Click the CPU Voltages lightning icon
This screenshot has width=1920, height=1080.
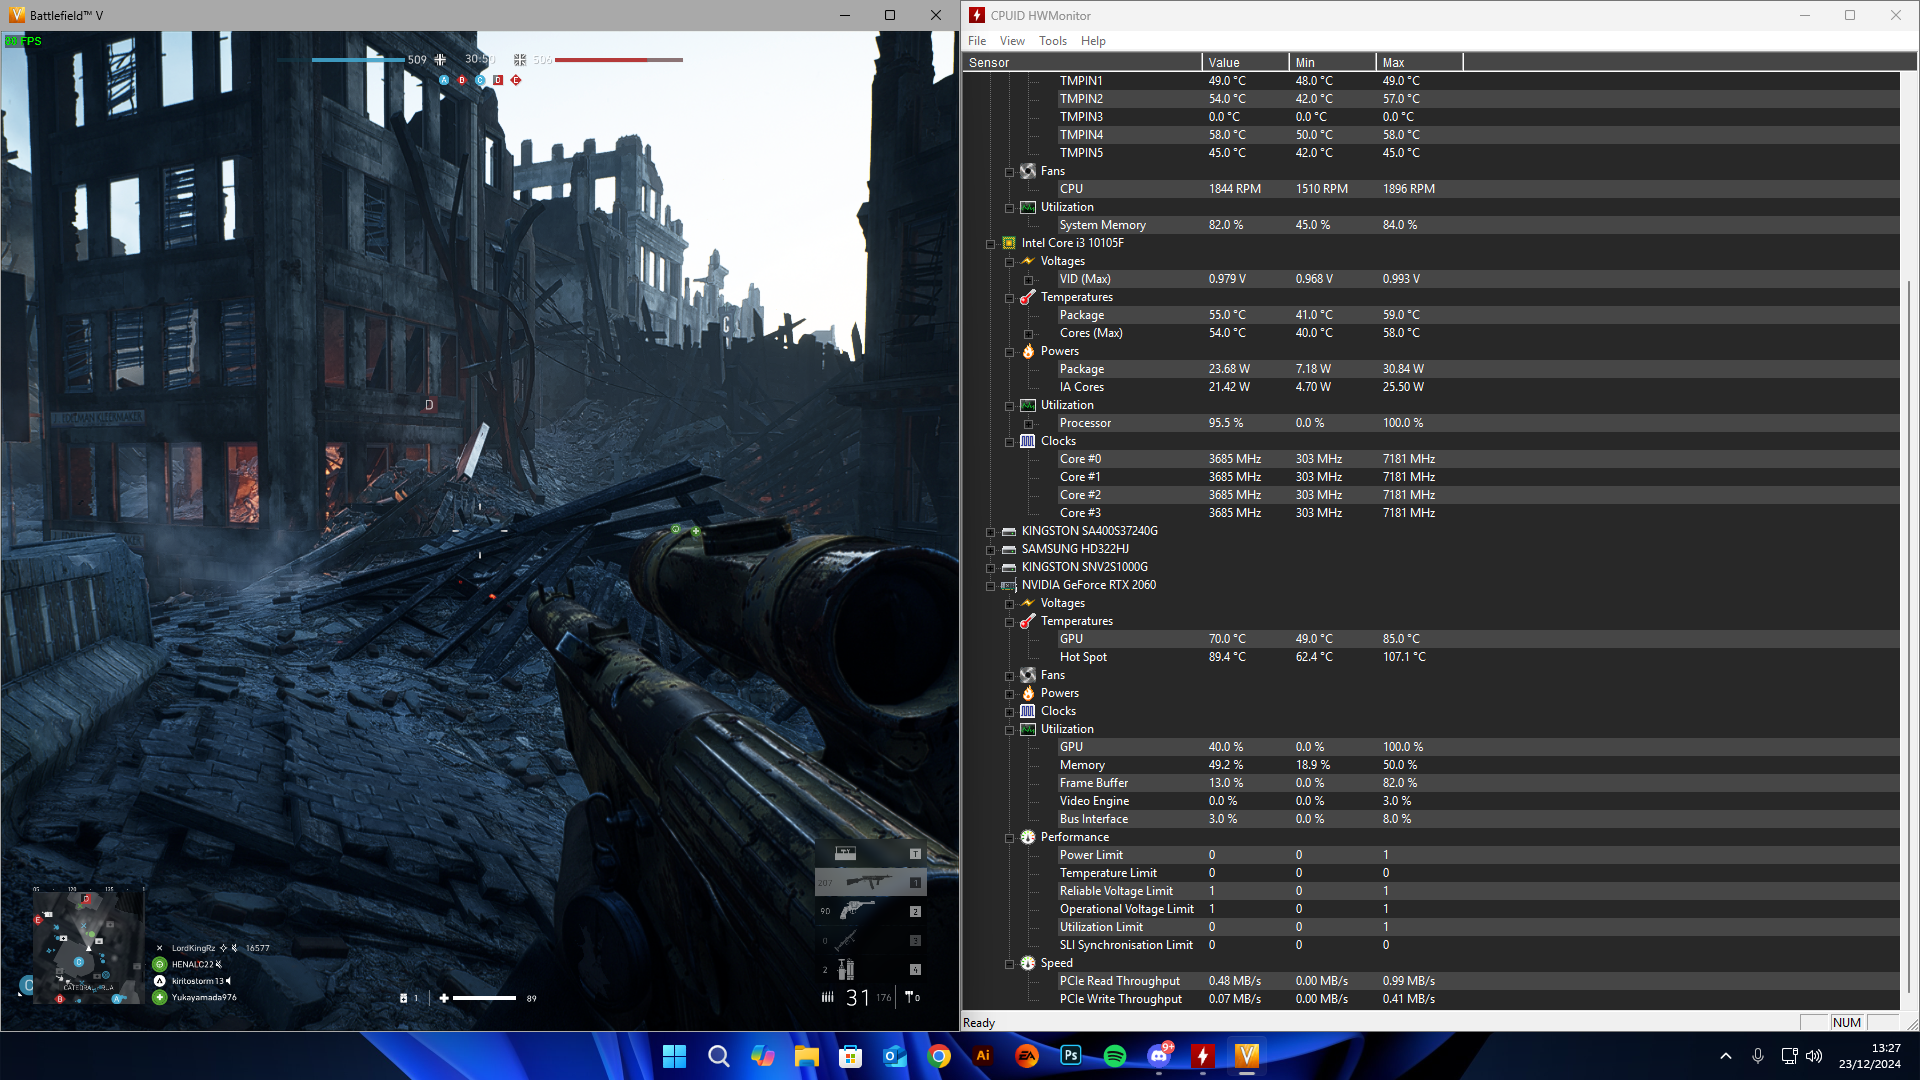click(x=1028, y=261)
